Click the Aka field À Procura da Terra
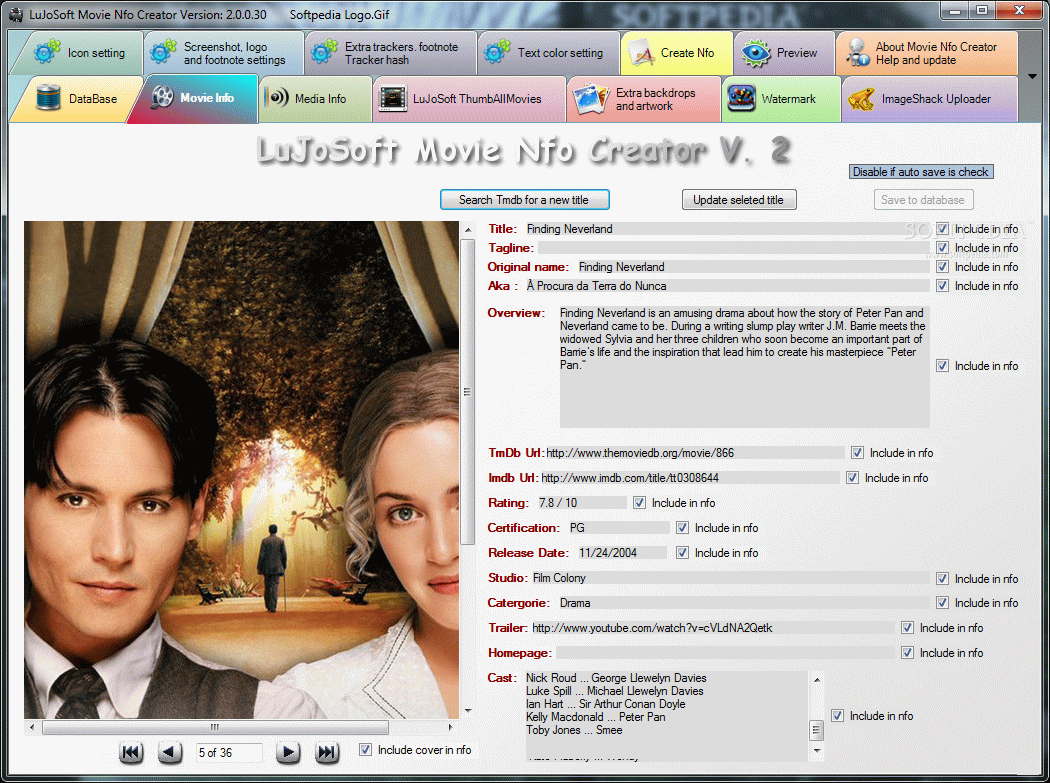 coord(728,286)
